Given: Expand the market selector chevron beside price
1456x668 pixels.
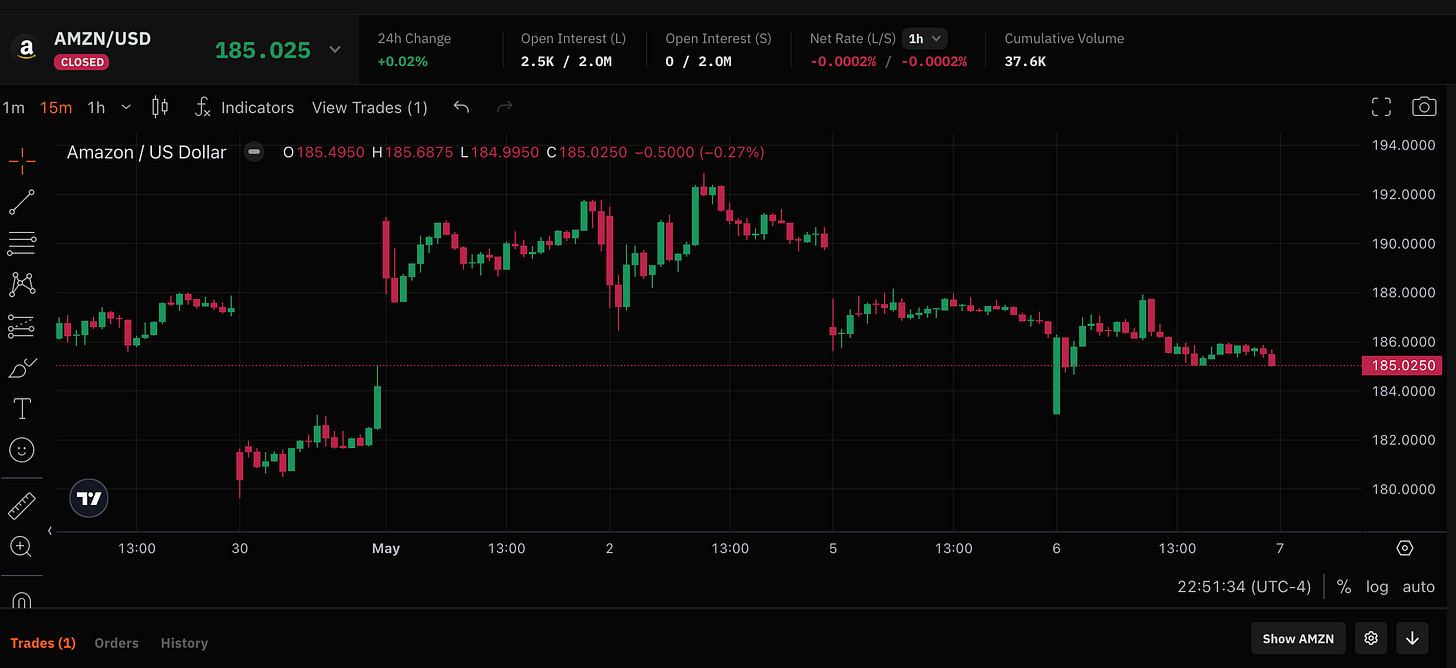Looking at the screenshot, I should pos(335,49).
